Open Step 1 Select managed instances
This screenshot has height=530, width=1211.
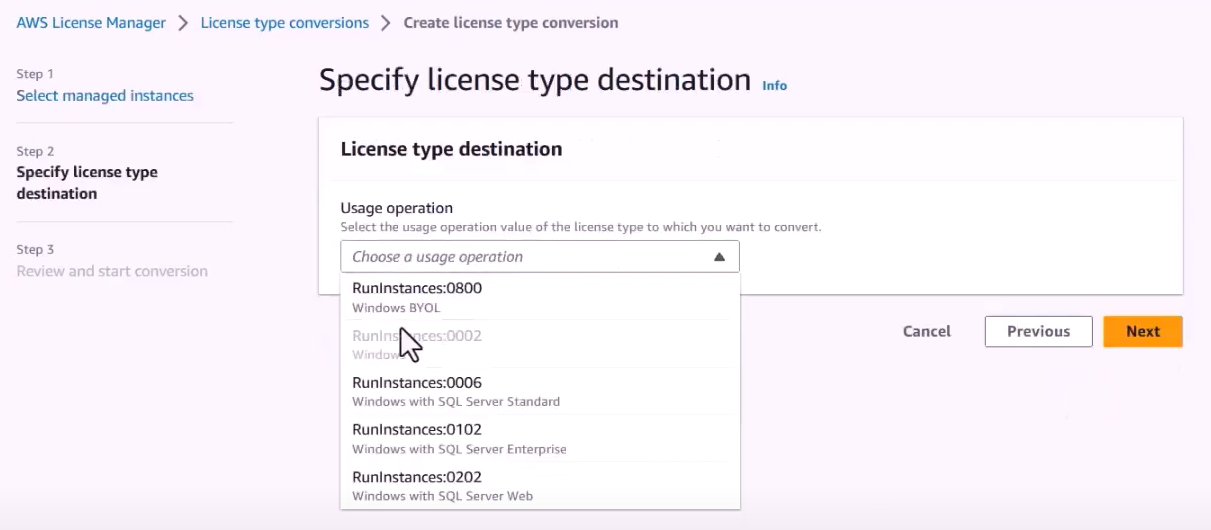[x=105, y=96]
